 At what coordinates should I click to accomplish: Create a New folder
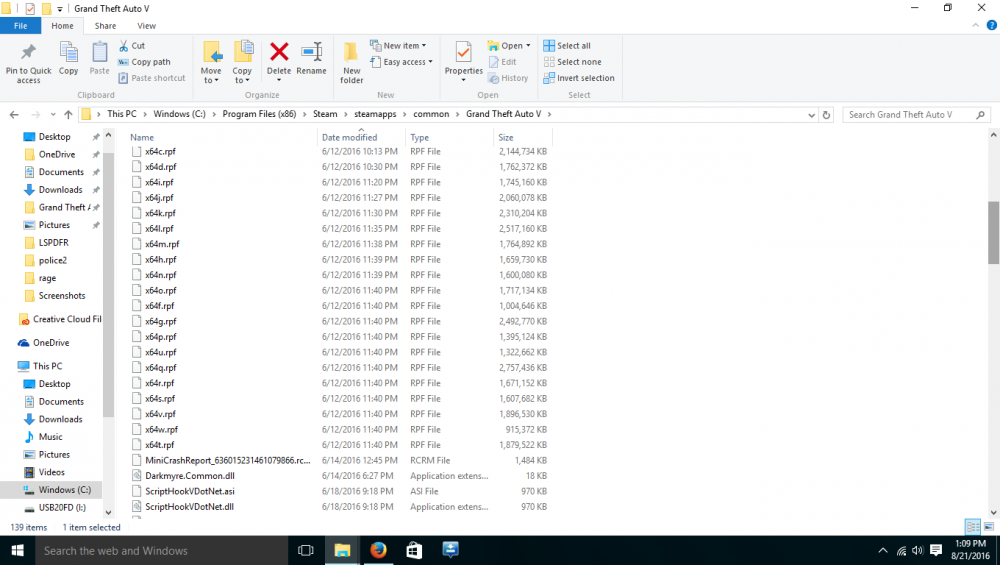(351, 62)
